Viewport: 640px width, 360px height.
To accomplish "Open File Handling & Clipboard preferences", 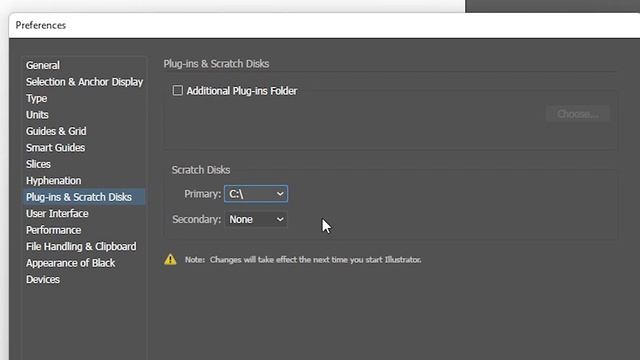I will click(x=81, y=247).
